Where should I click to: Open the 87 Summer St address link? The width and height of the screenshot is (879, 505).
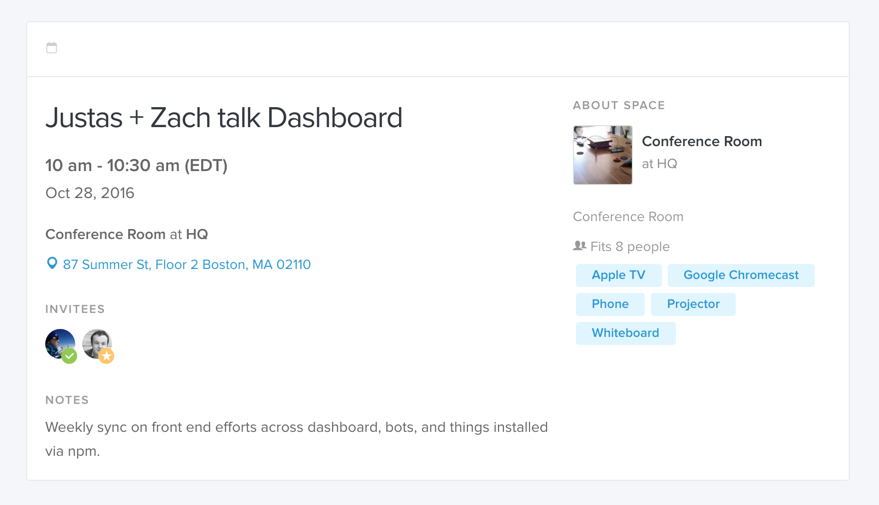pyautogui.click(x=187, y=265)
